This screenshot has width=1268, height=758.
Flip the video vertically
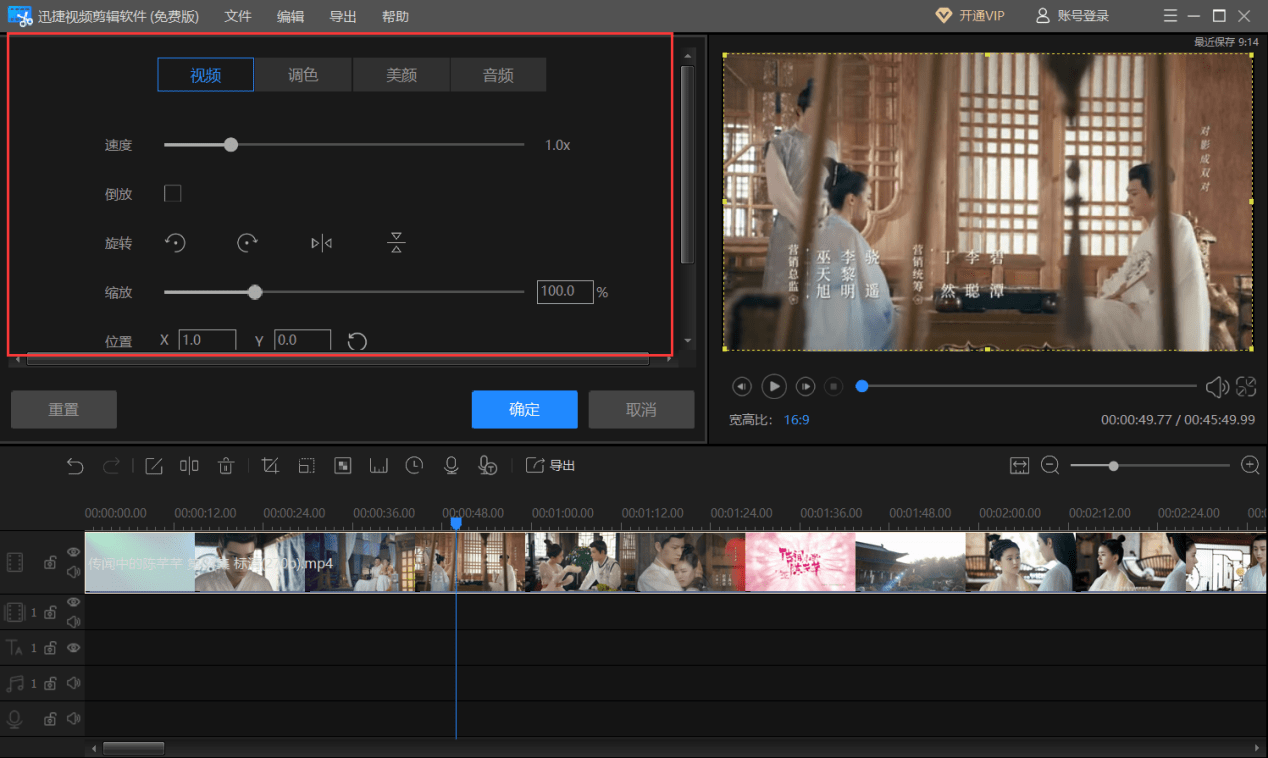tap(396, 243)
